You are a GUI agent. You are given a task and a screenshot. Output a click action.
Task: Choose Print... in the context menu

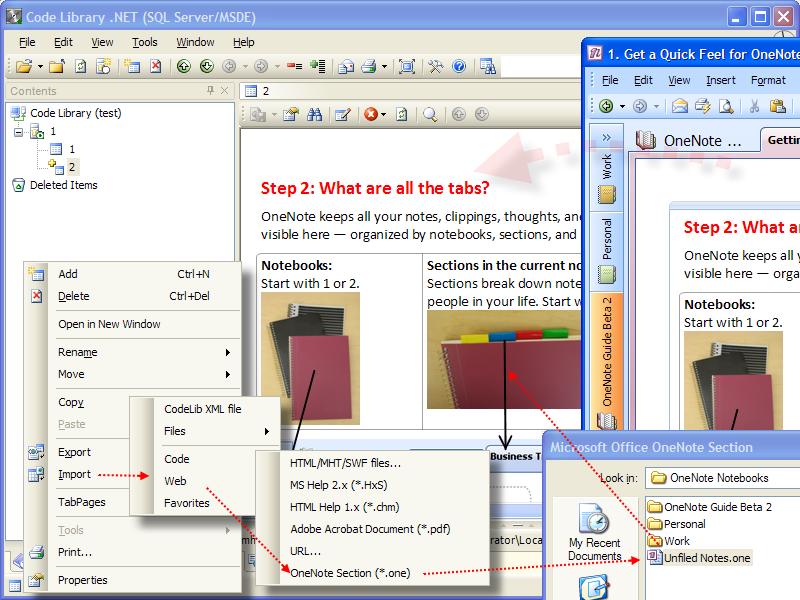point(75,552)
